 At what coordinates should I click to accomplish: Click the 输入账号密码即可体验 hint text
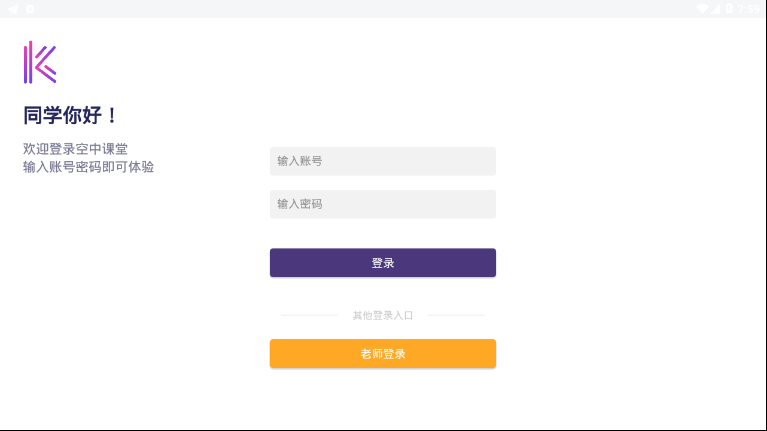pyautogui.click(x=88, y=167)
